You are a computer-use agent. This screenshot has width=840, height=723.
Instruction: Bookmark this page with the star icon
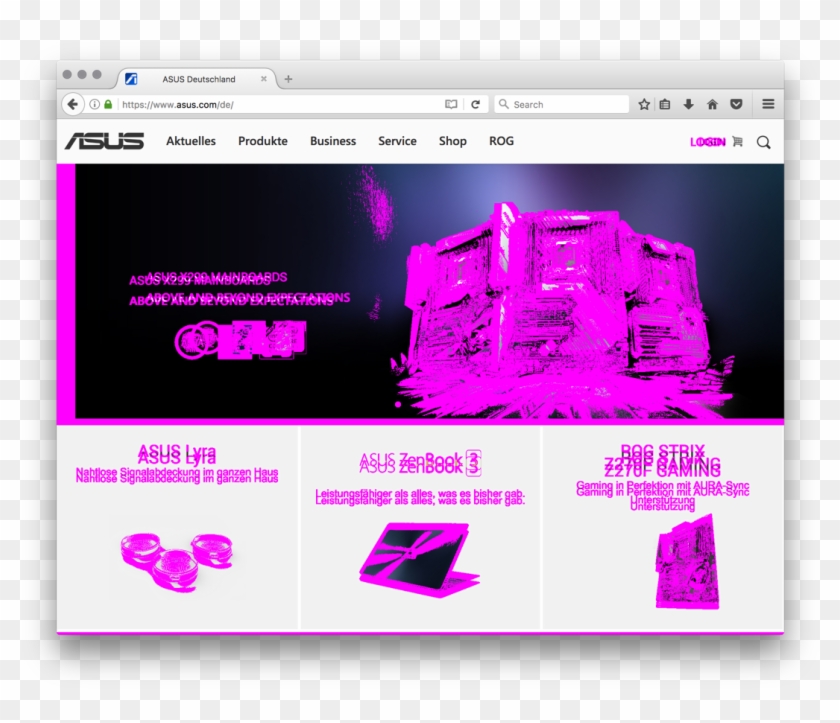(x=644, y=104)
